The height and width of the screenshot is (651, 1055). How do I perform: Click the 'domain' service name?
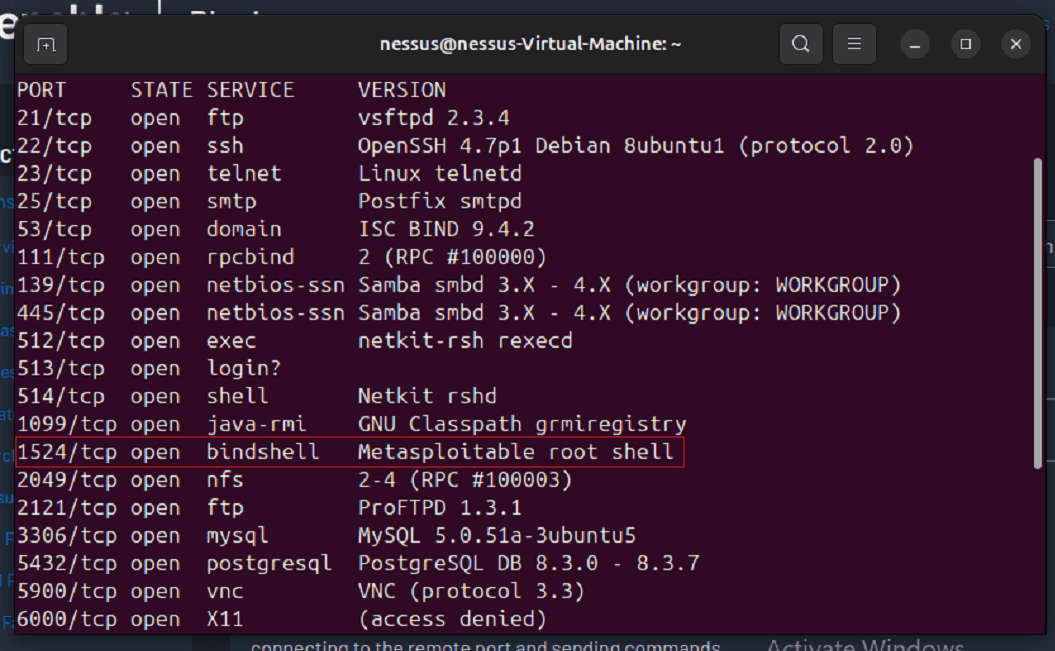coord(244,229)
